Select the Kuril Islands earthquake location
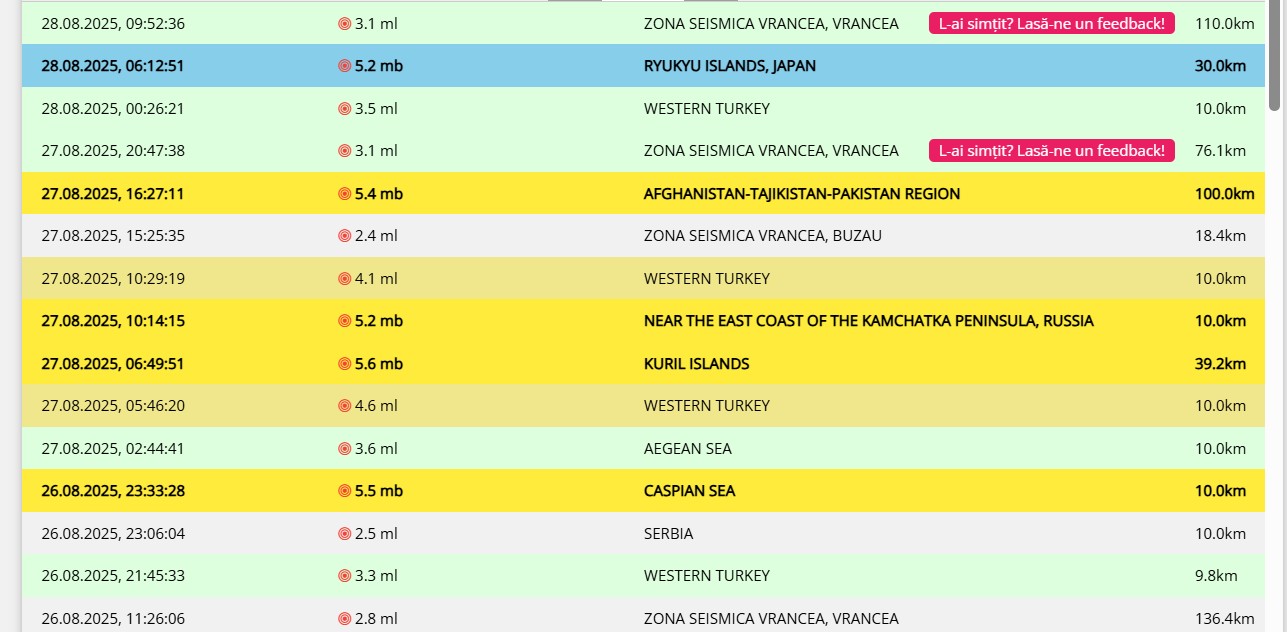Viewport: 1287px width, 632px height. (696, 364)
